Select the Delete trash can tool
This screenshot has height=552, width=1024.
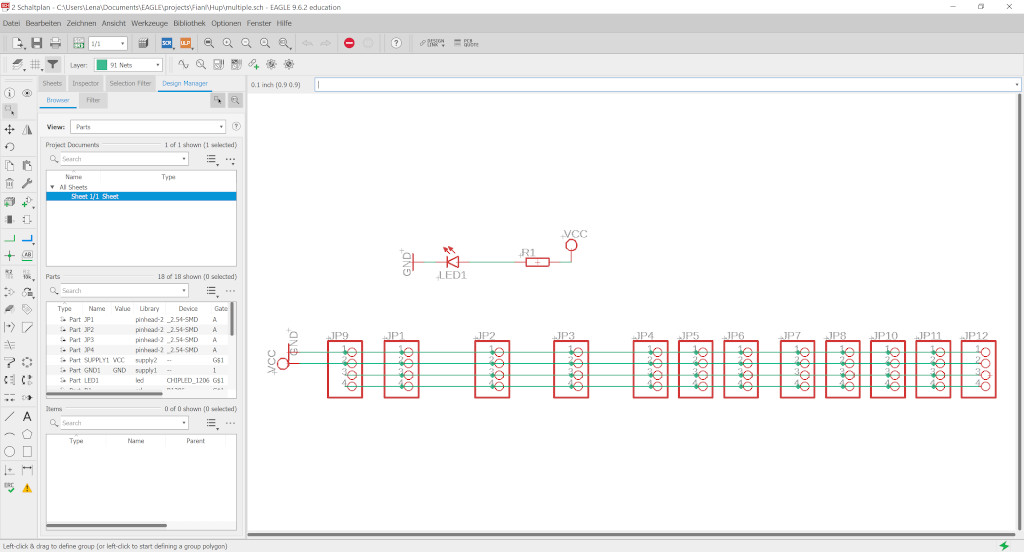coord(9,184)
